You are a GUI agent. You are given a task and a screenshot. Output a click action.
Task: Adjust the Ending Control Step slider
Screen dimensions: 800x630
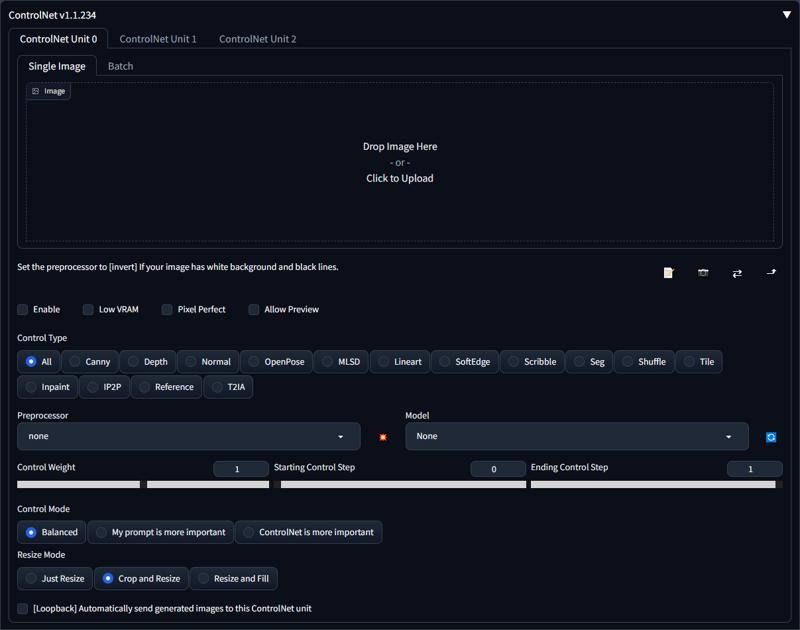pos(657,484)
